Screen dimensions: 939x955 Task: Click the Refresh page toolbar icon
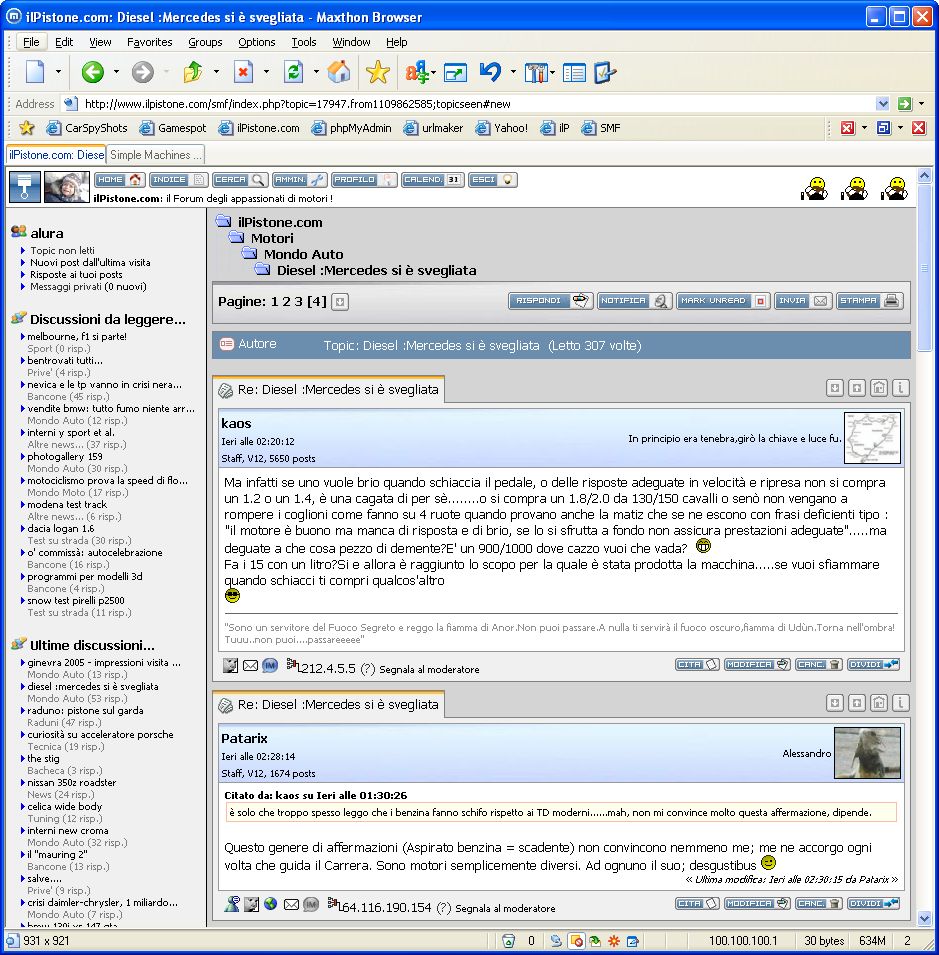(293, 72)
